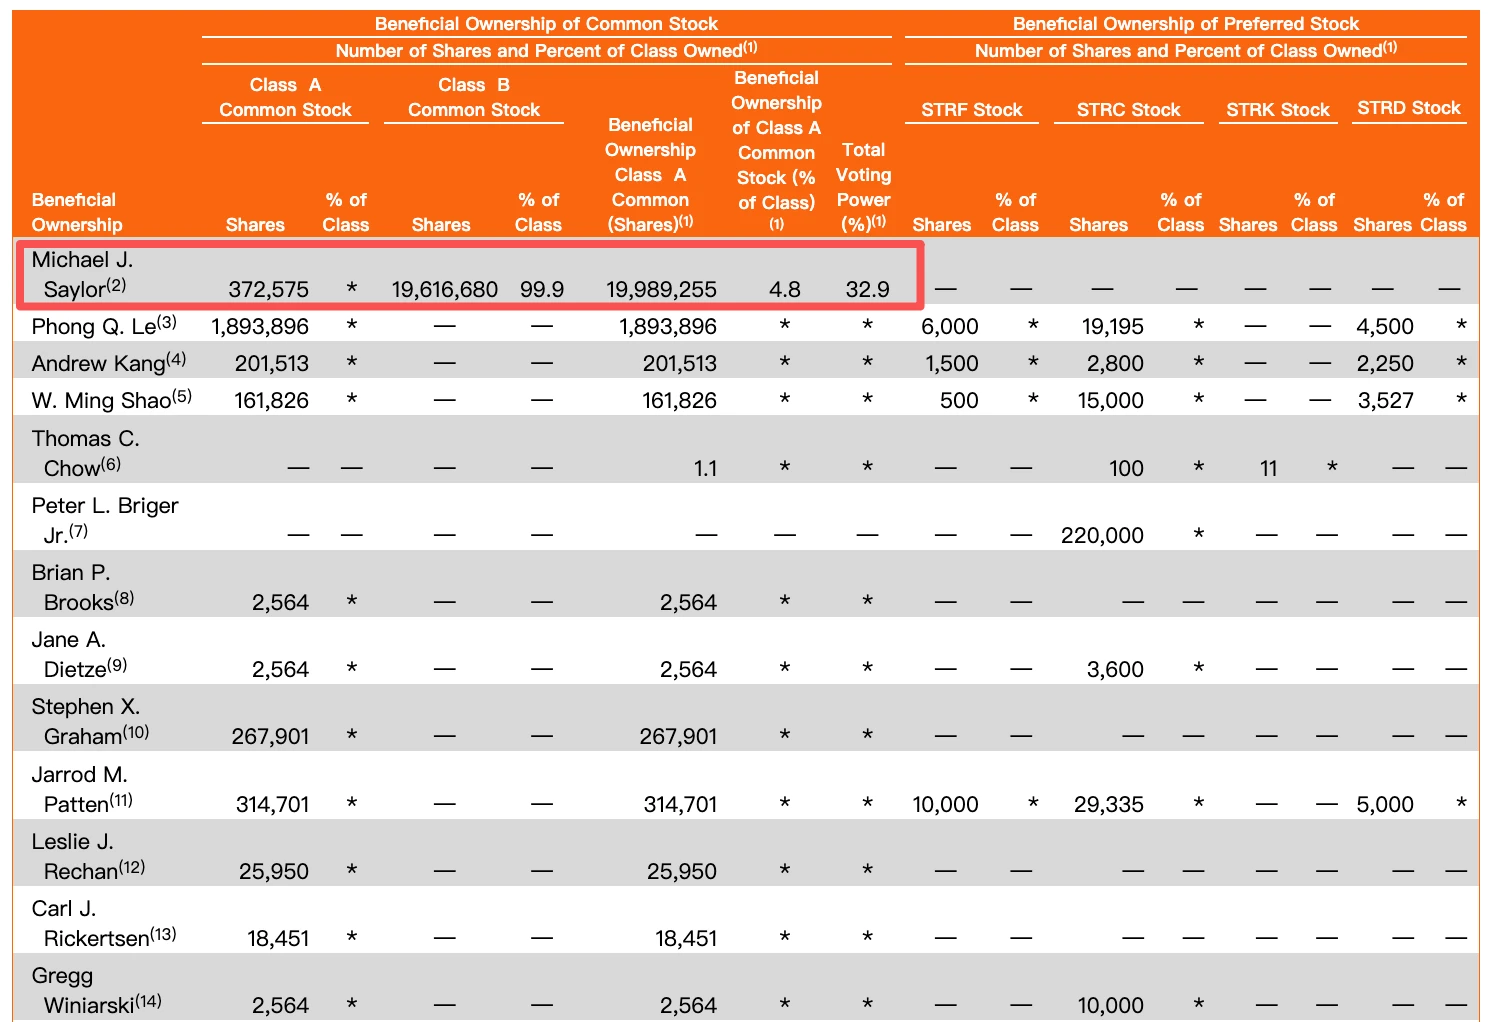Select the Class B Common Stock header
Viewport: 1490px width, 1022px height.
pos(474,97)
